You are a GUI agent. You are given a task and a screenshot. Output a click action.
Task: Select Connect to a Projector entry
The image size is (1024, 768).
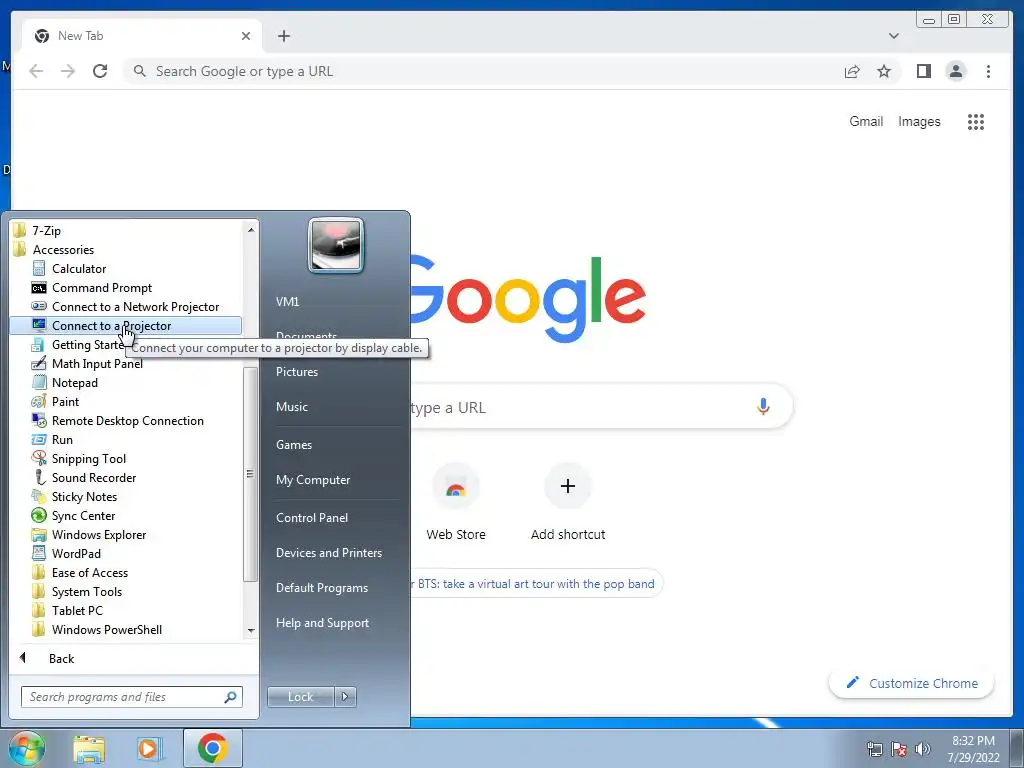pos(125,325)
